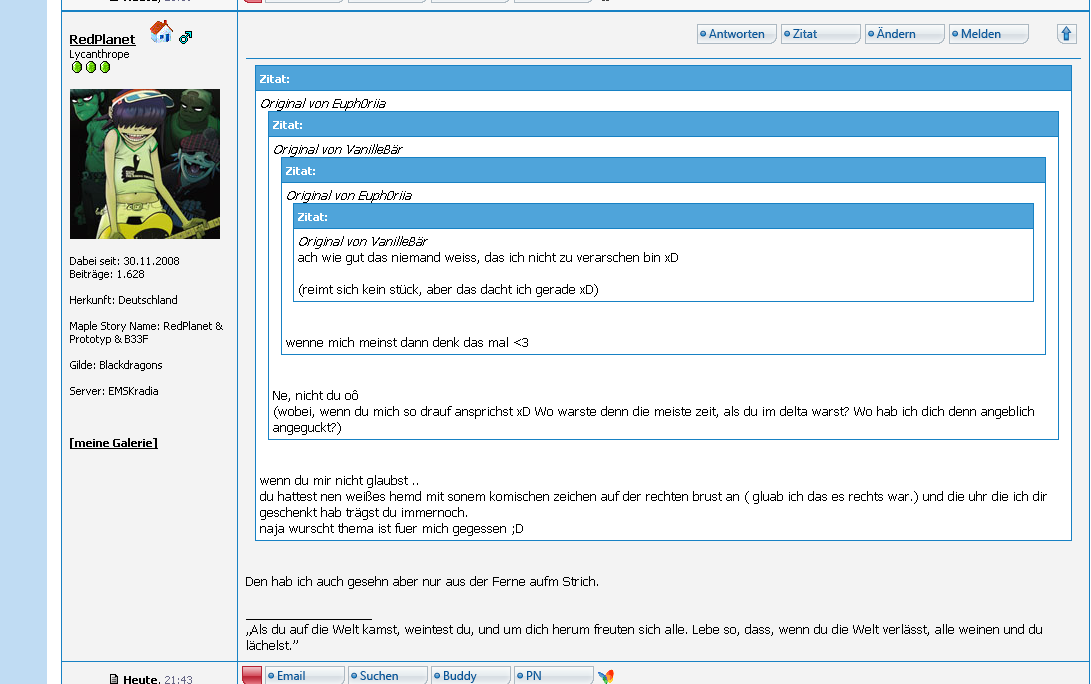Viewport: 1091px width, 684px height.
Task: Click the green rank dots under Lycanthrope
Action: [x=91, y=67]
